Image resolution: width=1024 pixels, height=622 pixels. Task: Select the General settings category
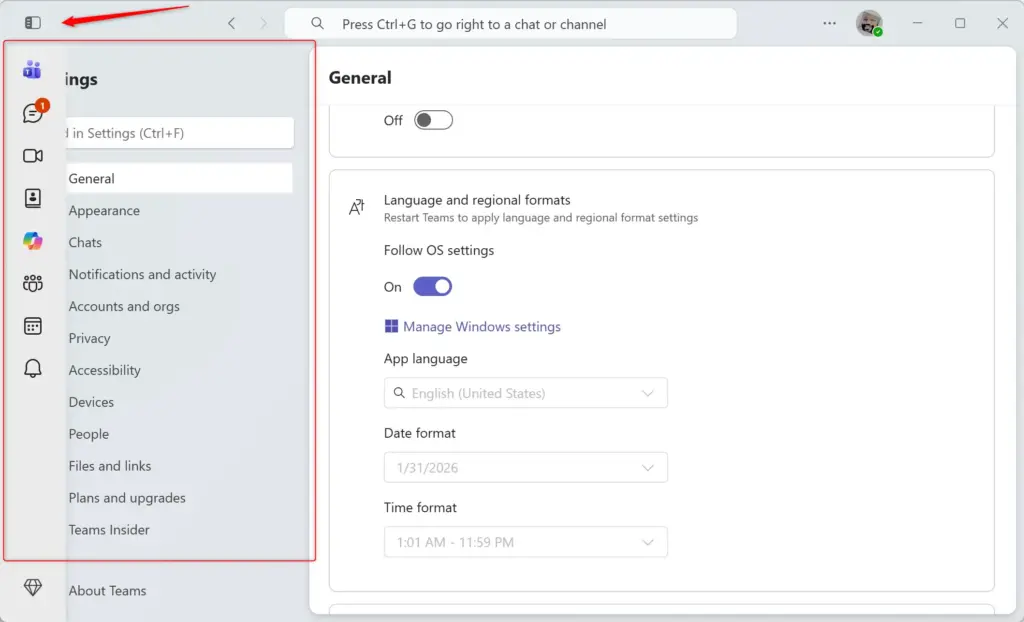click(180, 178)
